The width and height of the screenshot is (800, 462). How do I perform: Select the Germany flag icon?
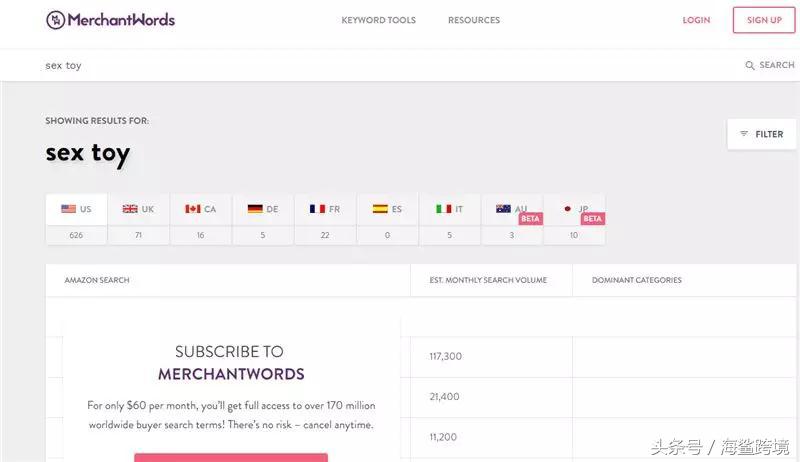click(255, 209)
